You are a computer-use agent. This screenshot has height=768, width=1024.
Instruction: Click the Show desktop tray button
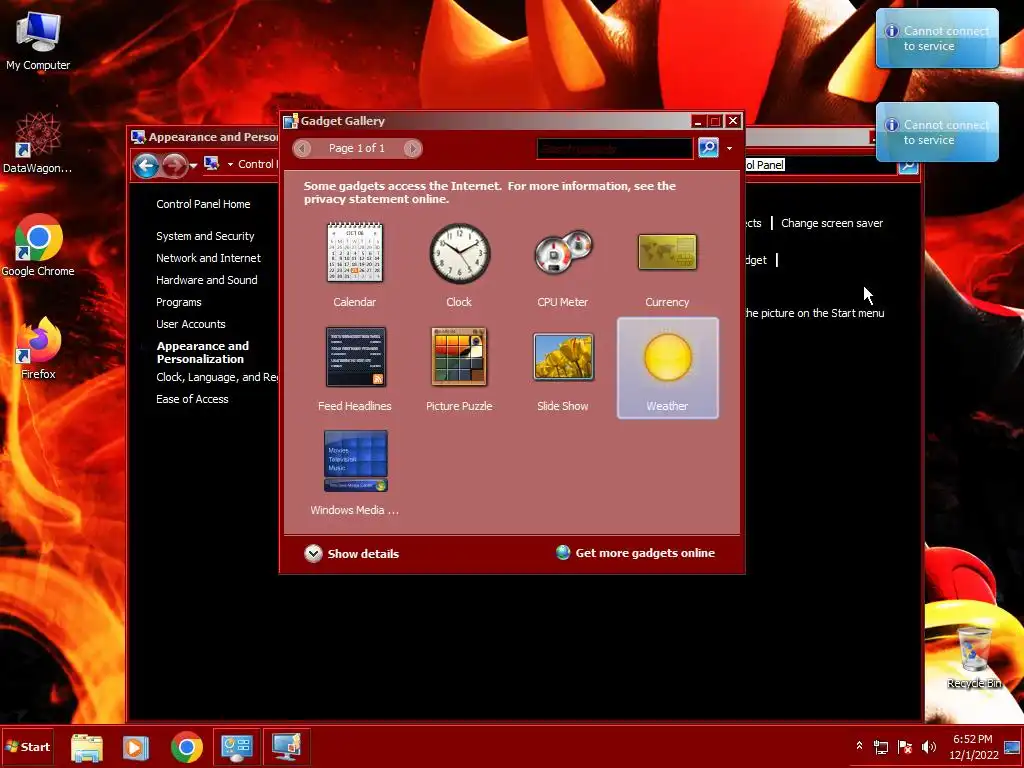coord(1013,747)
